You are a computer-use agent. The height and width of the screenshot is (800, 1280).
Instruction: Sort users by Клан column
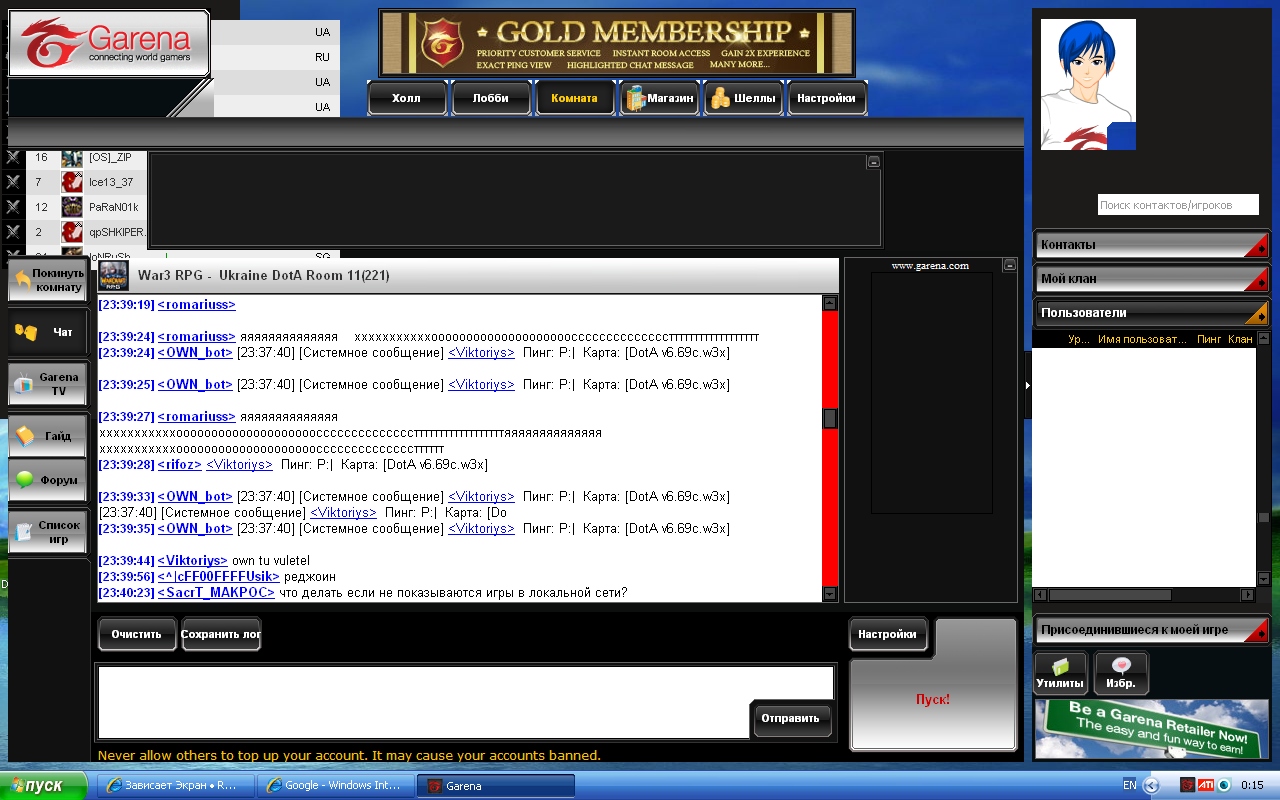click(x=1240, y=339)
